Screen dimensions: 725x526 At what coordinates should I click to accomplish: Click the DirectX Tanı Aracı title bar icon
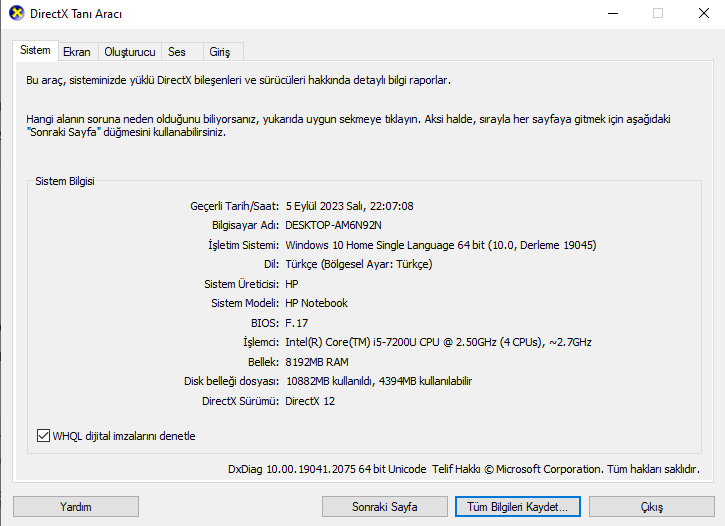16,13
